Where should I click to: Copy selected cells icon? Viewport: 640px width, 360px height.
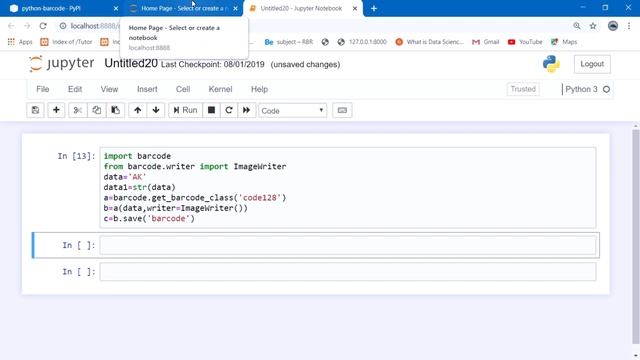pyautogui.click(x=96, y=110)
